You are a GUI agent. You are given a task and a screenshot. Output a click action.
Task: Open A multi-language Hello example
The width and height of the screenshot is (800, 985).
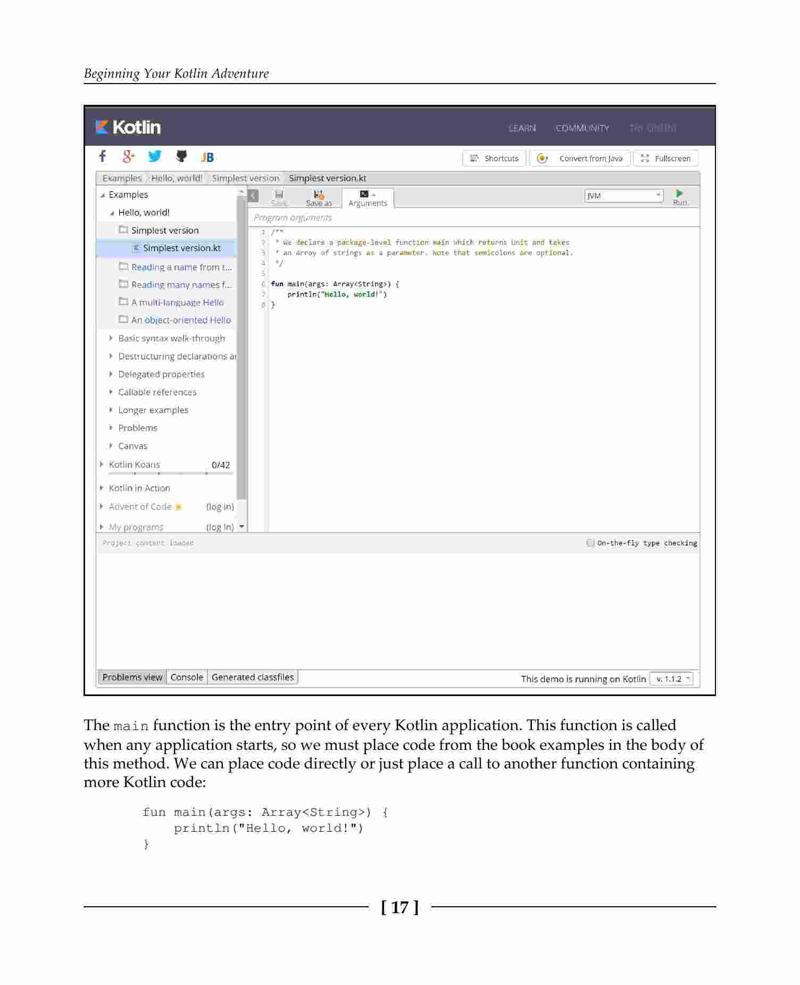pyautogui.click(x=177, y=302)
